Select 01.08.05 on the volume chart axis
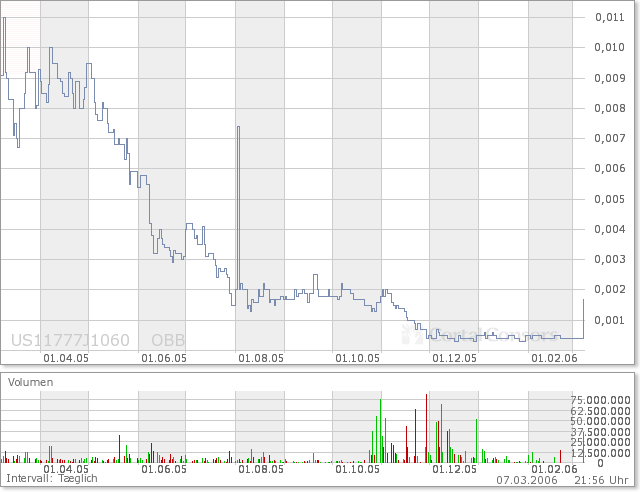The width and height of the screenshot is (640, 492). coord(260,468)
